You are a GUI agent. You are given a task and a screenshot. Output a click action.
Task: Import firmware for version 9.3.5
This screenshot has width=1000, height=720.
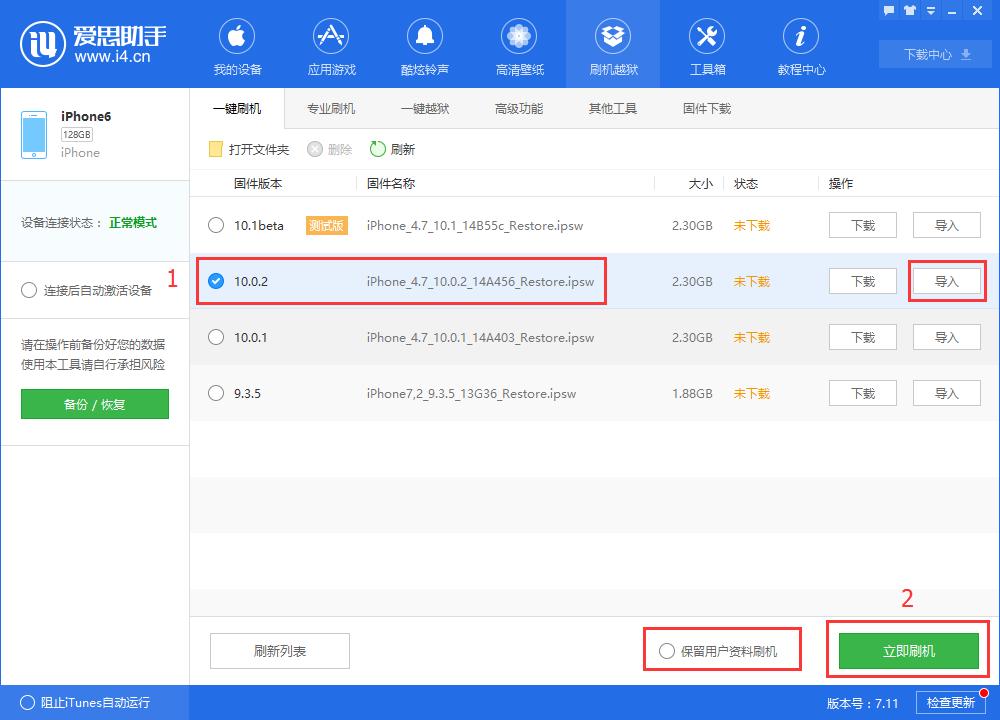point(946,393)
